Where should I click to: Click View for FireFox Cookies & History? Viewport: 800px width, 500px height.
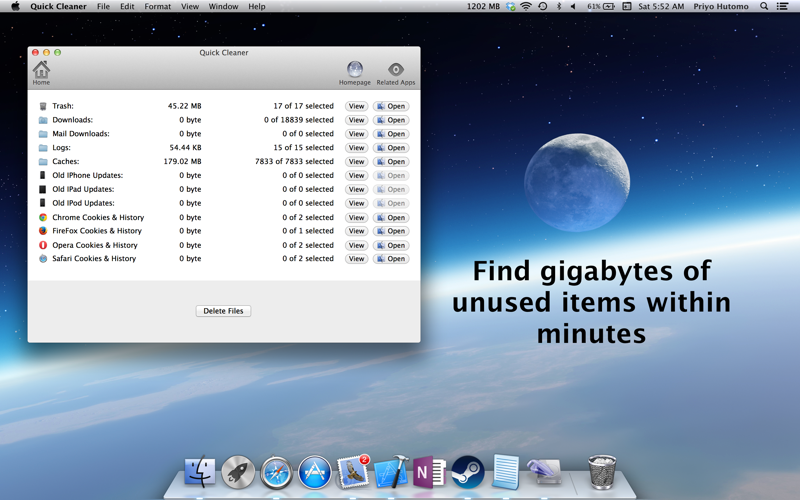point(357,231)
